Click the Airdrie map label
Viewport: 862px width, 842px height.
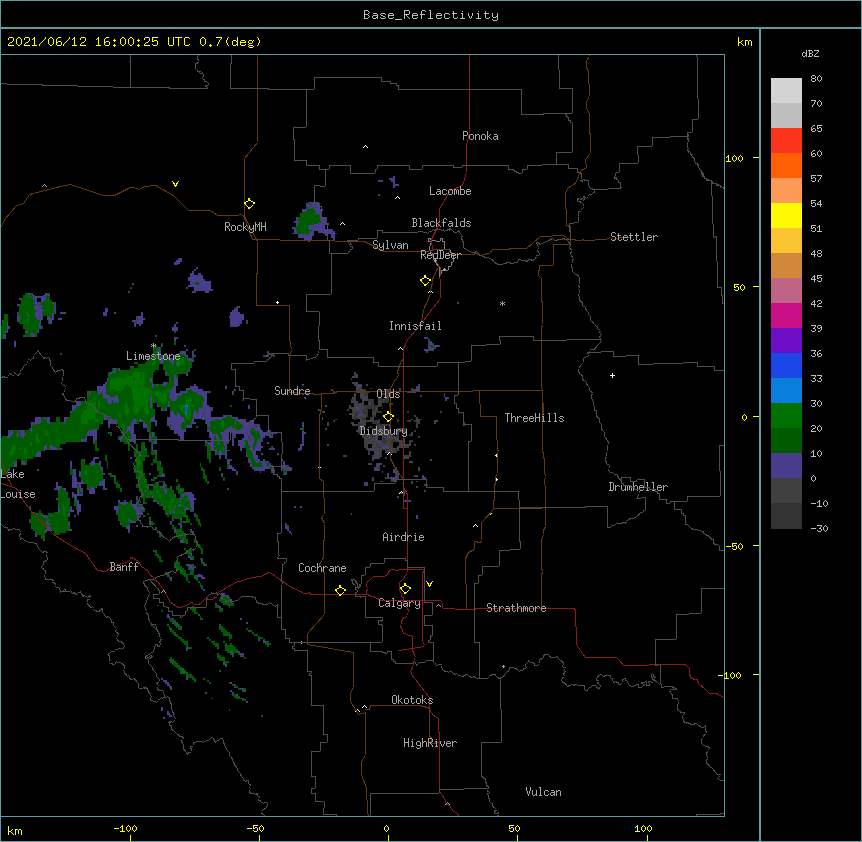coord(404,537)
